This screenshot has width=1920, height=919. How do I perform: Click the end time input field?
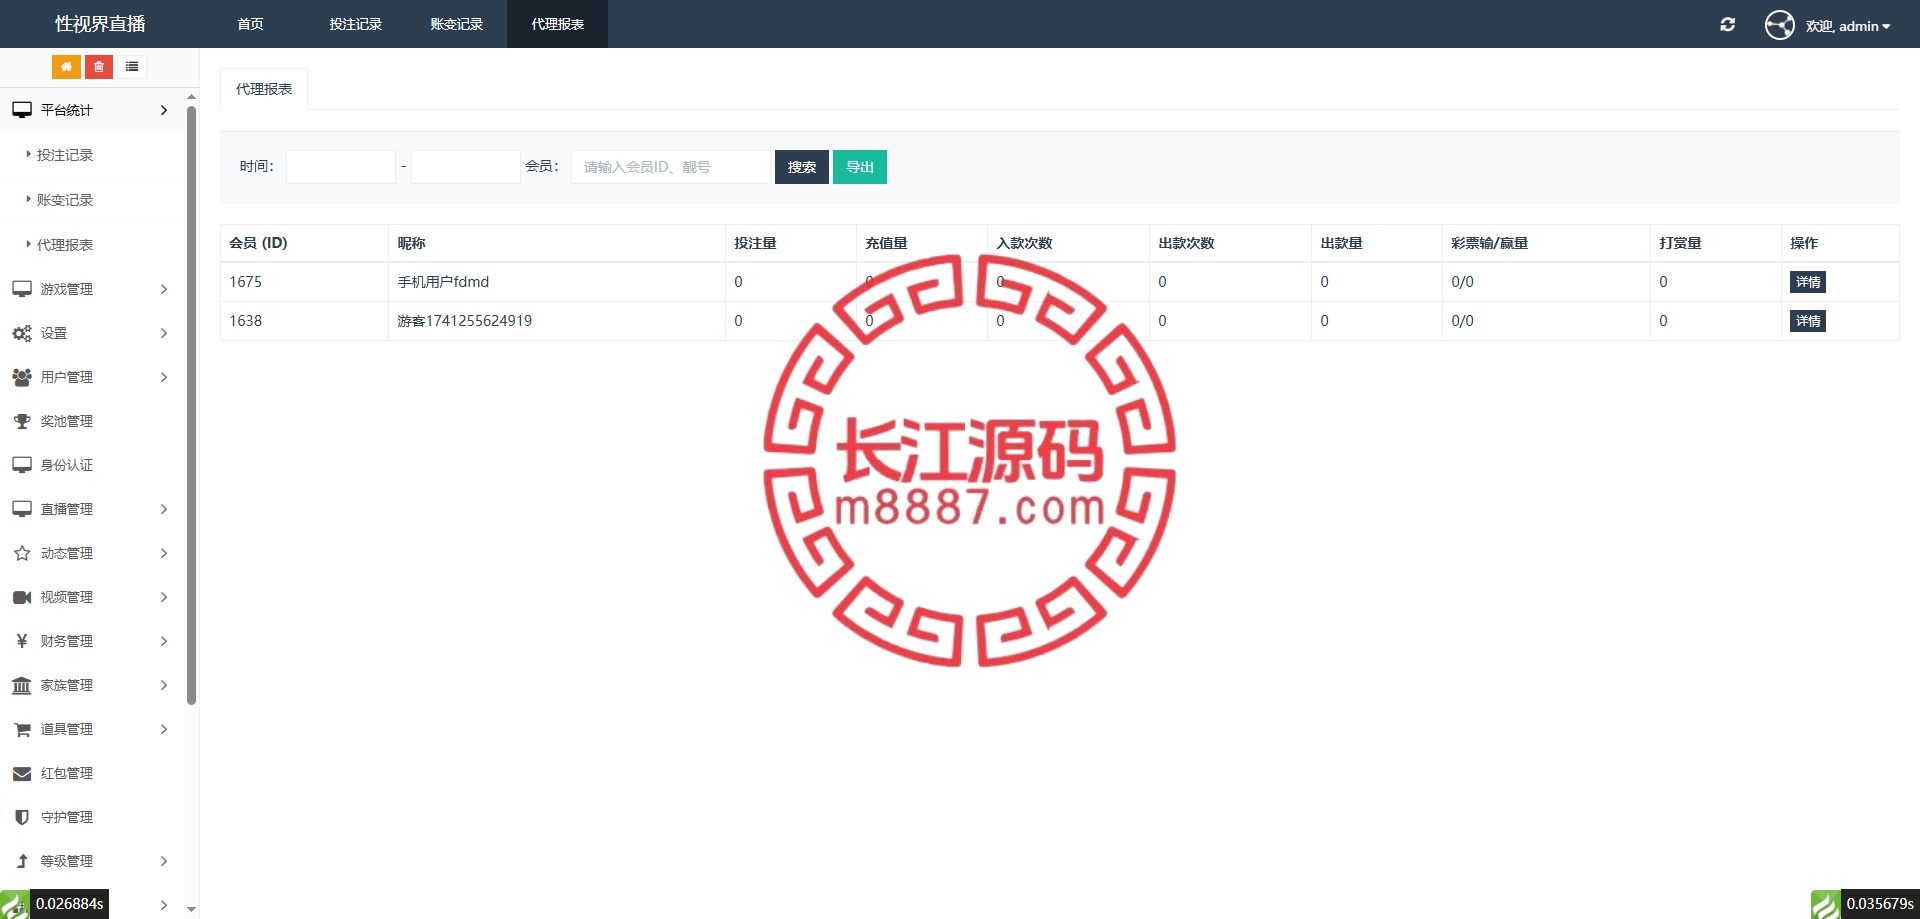(x=466, y=167)
